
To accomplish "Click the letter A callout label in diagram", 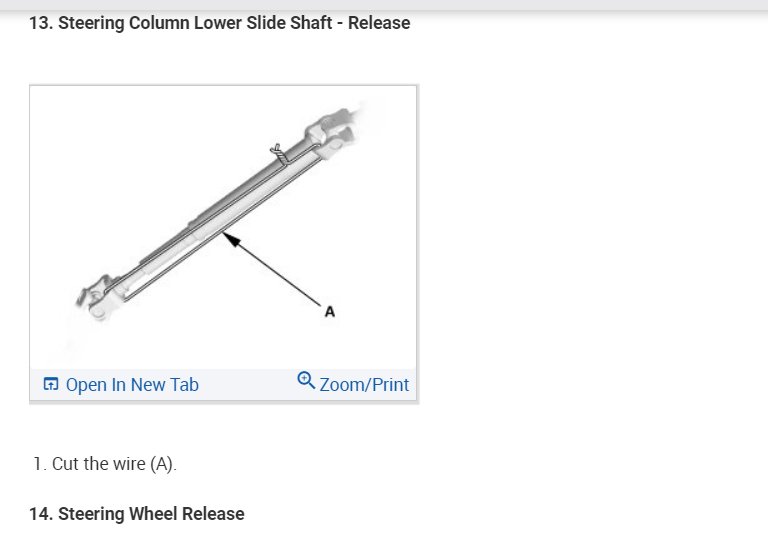I will [x=330, y=312].
